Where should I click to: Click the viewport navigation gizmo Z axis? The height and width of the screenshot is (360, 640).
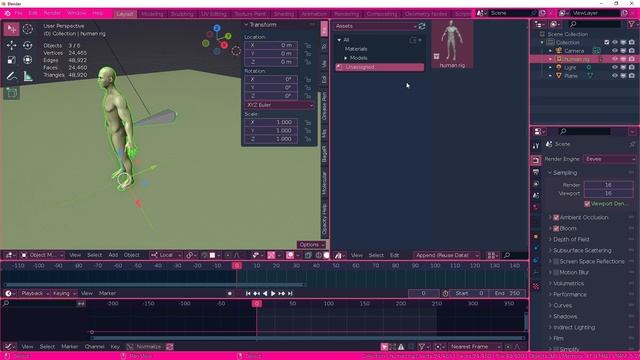click(217, 28)
